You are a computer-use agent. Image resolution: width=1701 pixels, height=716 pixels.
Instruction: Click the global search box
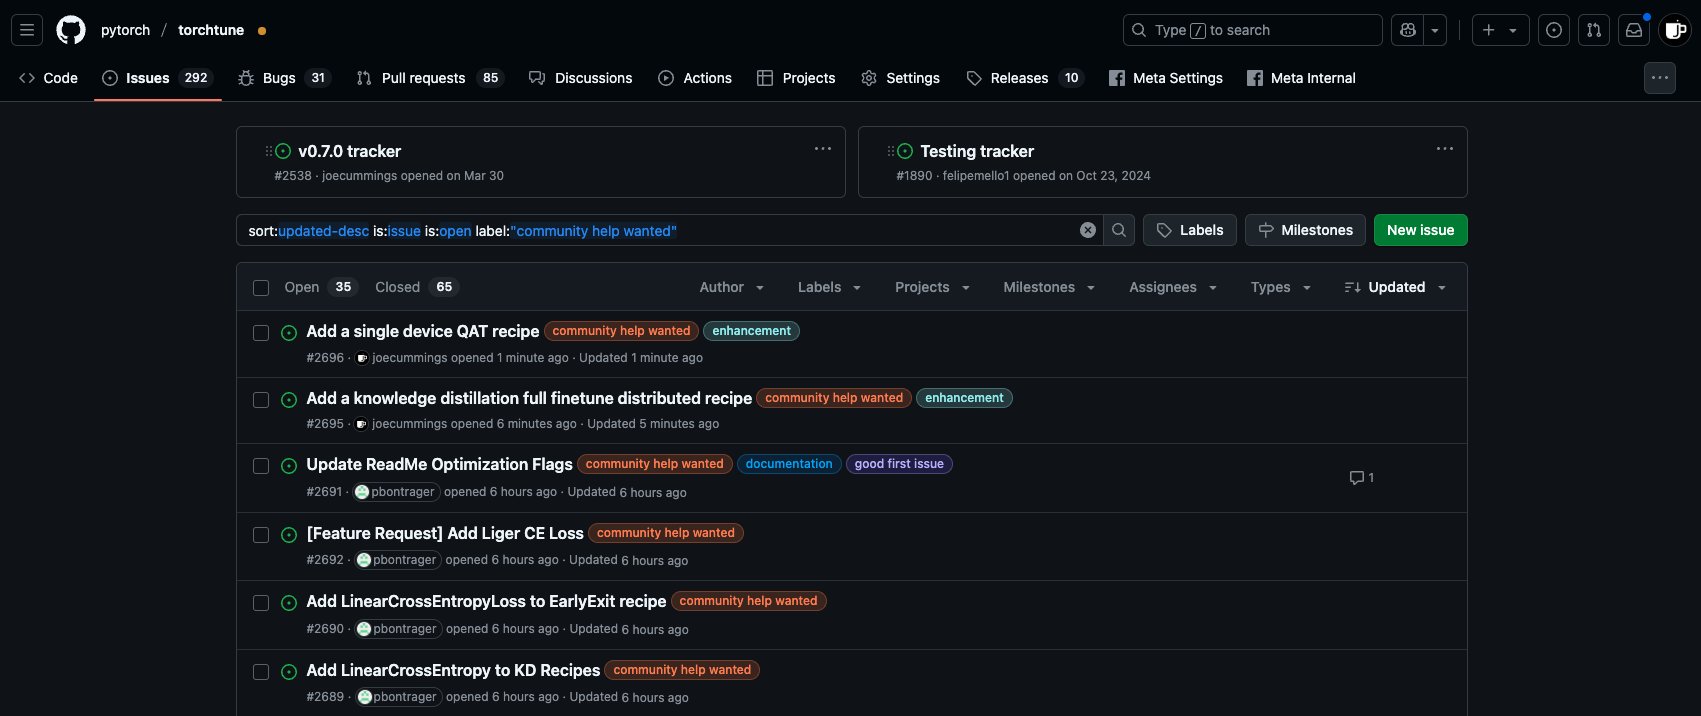click(x=1252, y=30)
